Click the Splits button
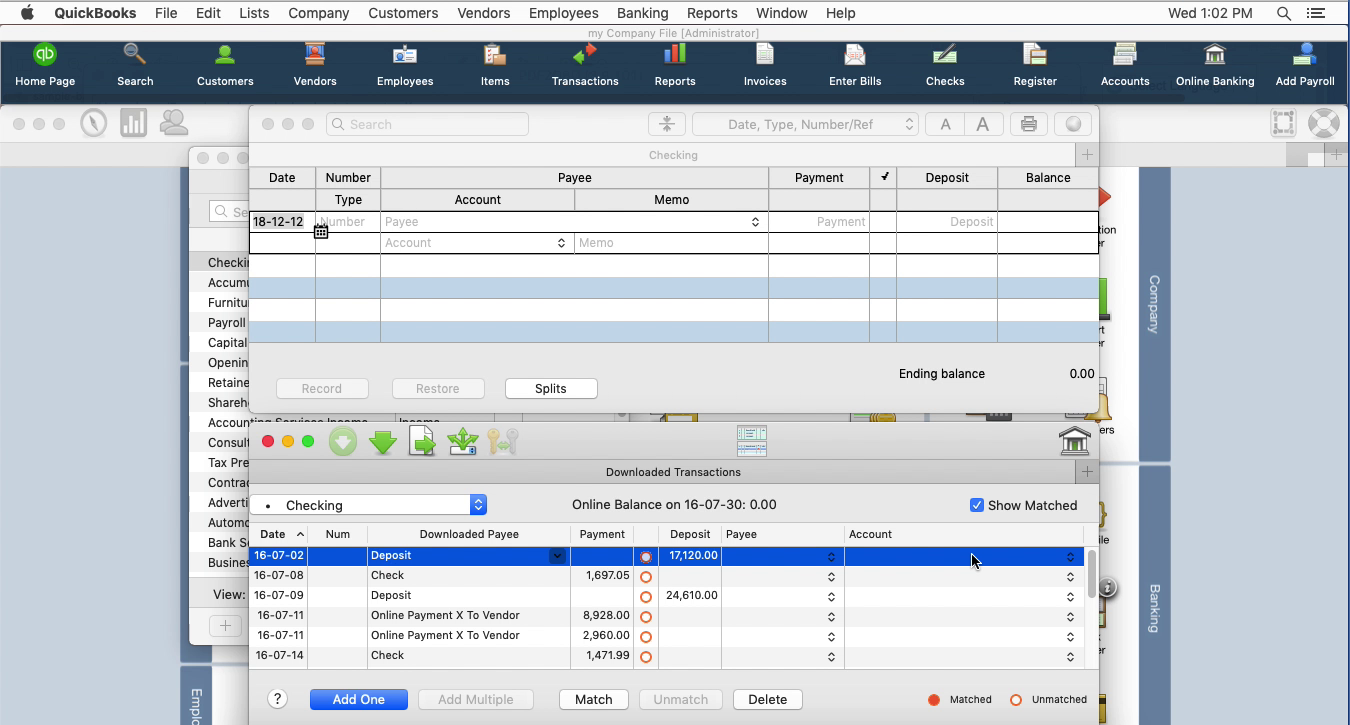 (x=551, y=388)
